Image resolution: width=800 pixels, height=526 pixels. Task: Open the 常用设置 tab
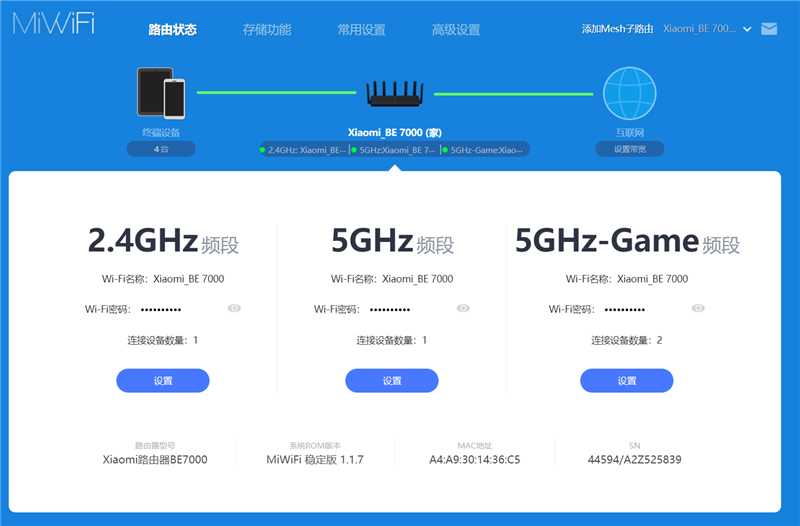point(362,30)
